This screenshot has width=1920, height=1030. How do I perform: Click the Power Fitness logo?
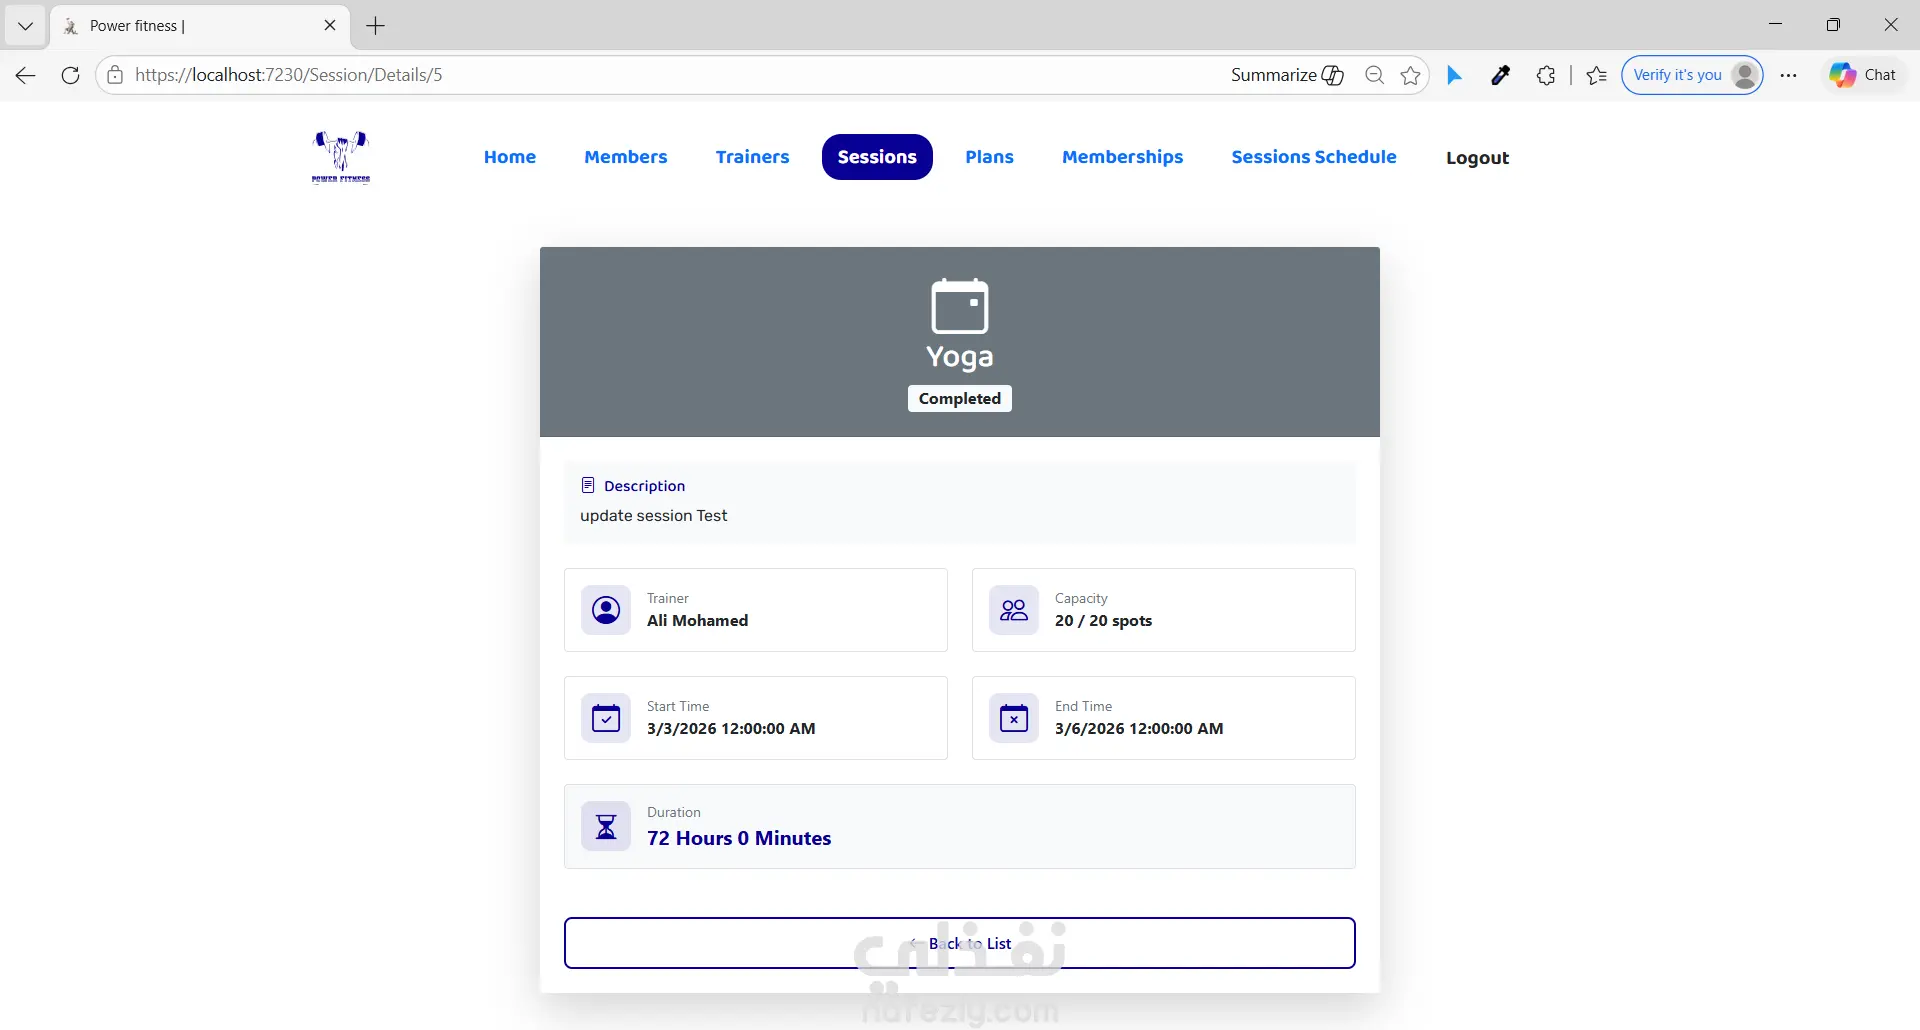[341, 157]
